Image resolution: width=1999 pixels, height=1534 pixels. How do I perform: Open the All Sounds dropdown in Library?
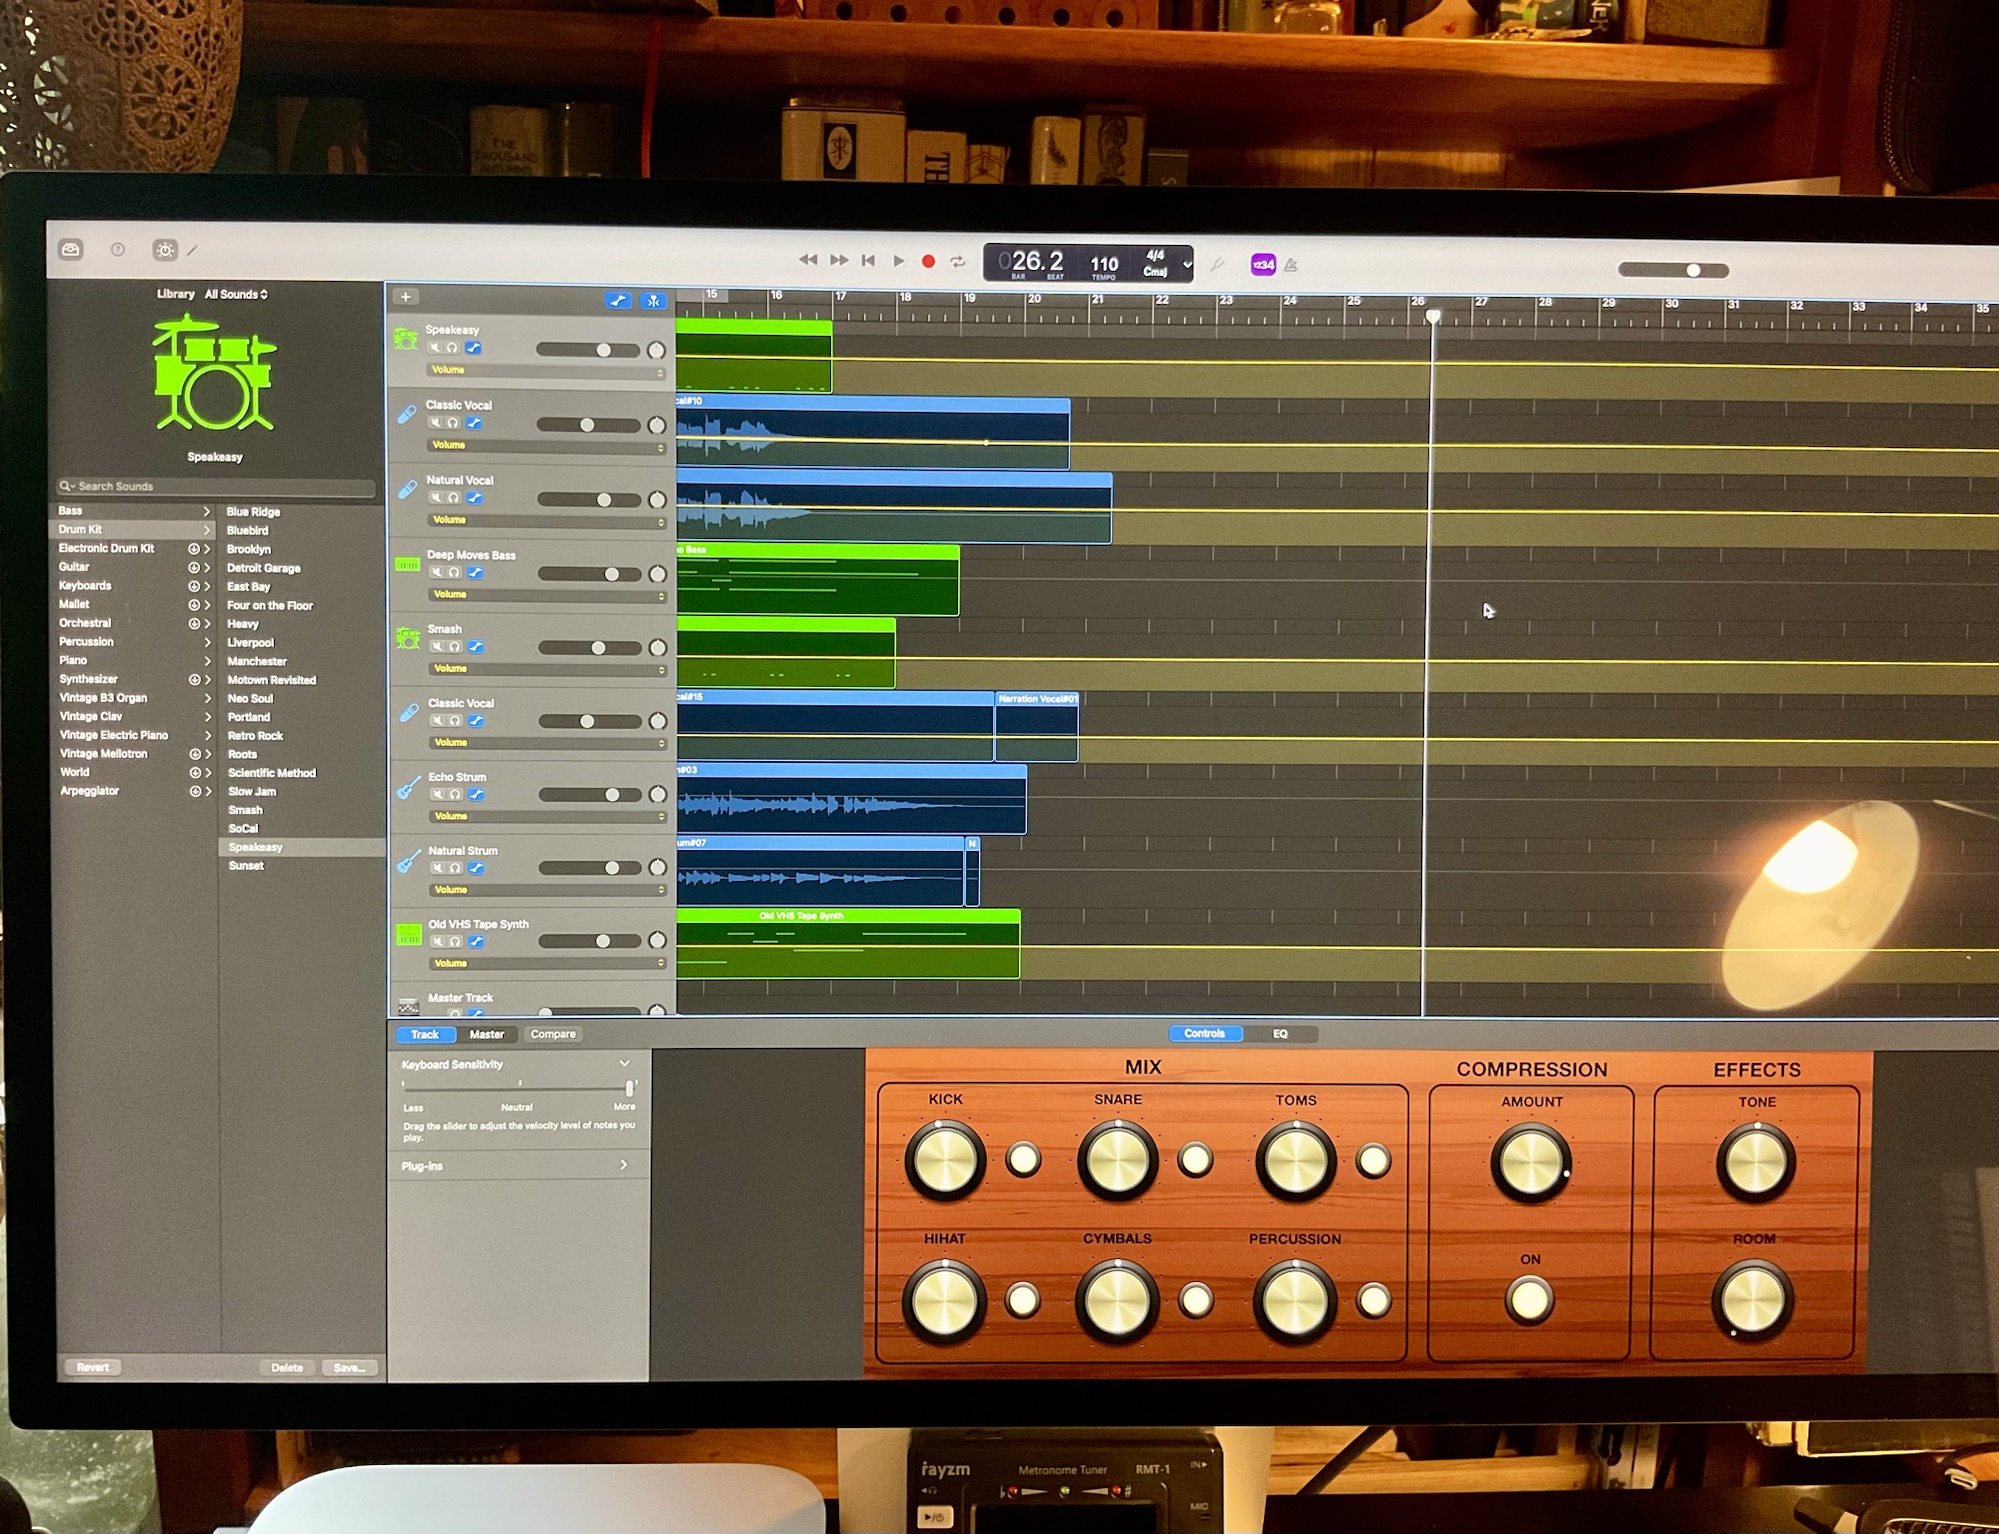(236, 295)
